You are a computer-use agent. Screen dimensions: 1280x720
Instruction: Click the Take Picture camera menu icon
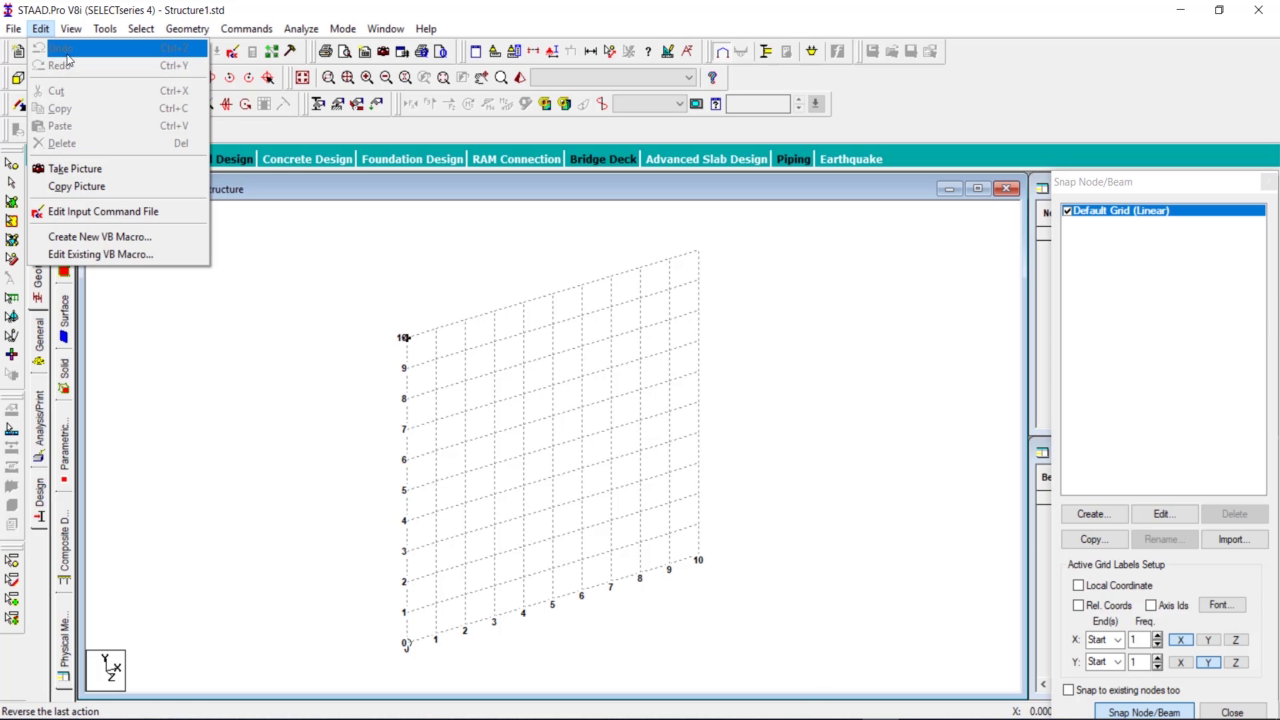pos(38,169)
